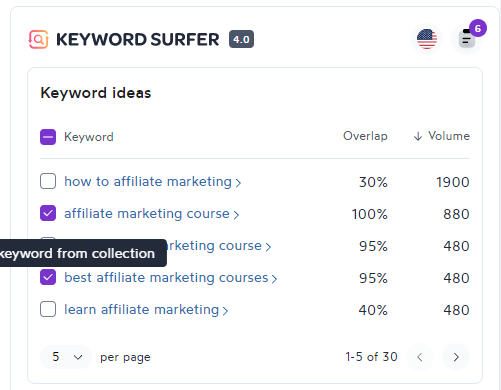Sort the list by Overlap column
Screen dimensions: 501x390
click(365, 136)
